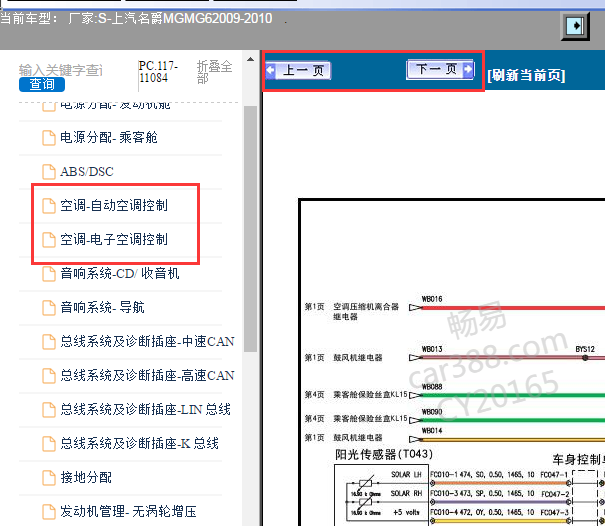This screenshot has width=605, height=526.
Task: Open 电源分配-乘客舱 tree item
Action: click(x=108, y=137)
